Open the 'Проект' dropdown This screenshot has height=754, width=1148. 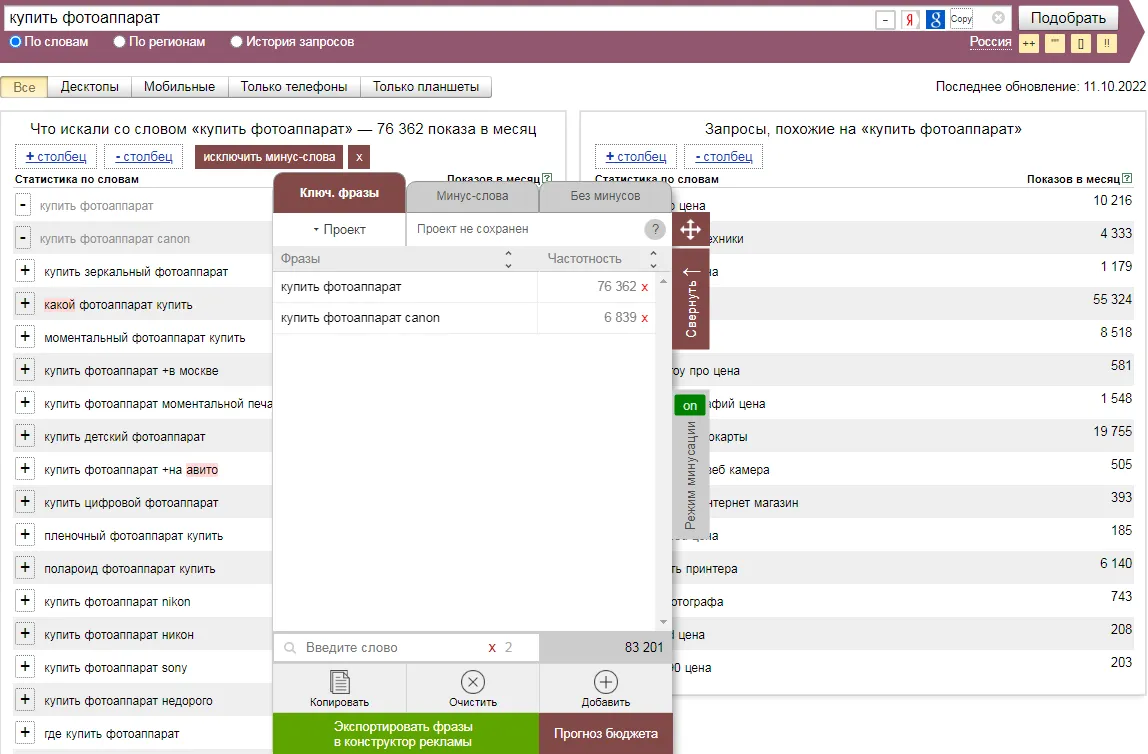pos(340,230)
